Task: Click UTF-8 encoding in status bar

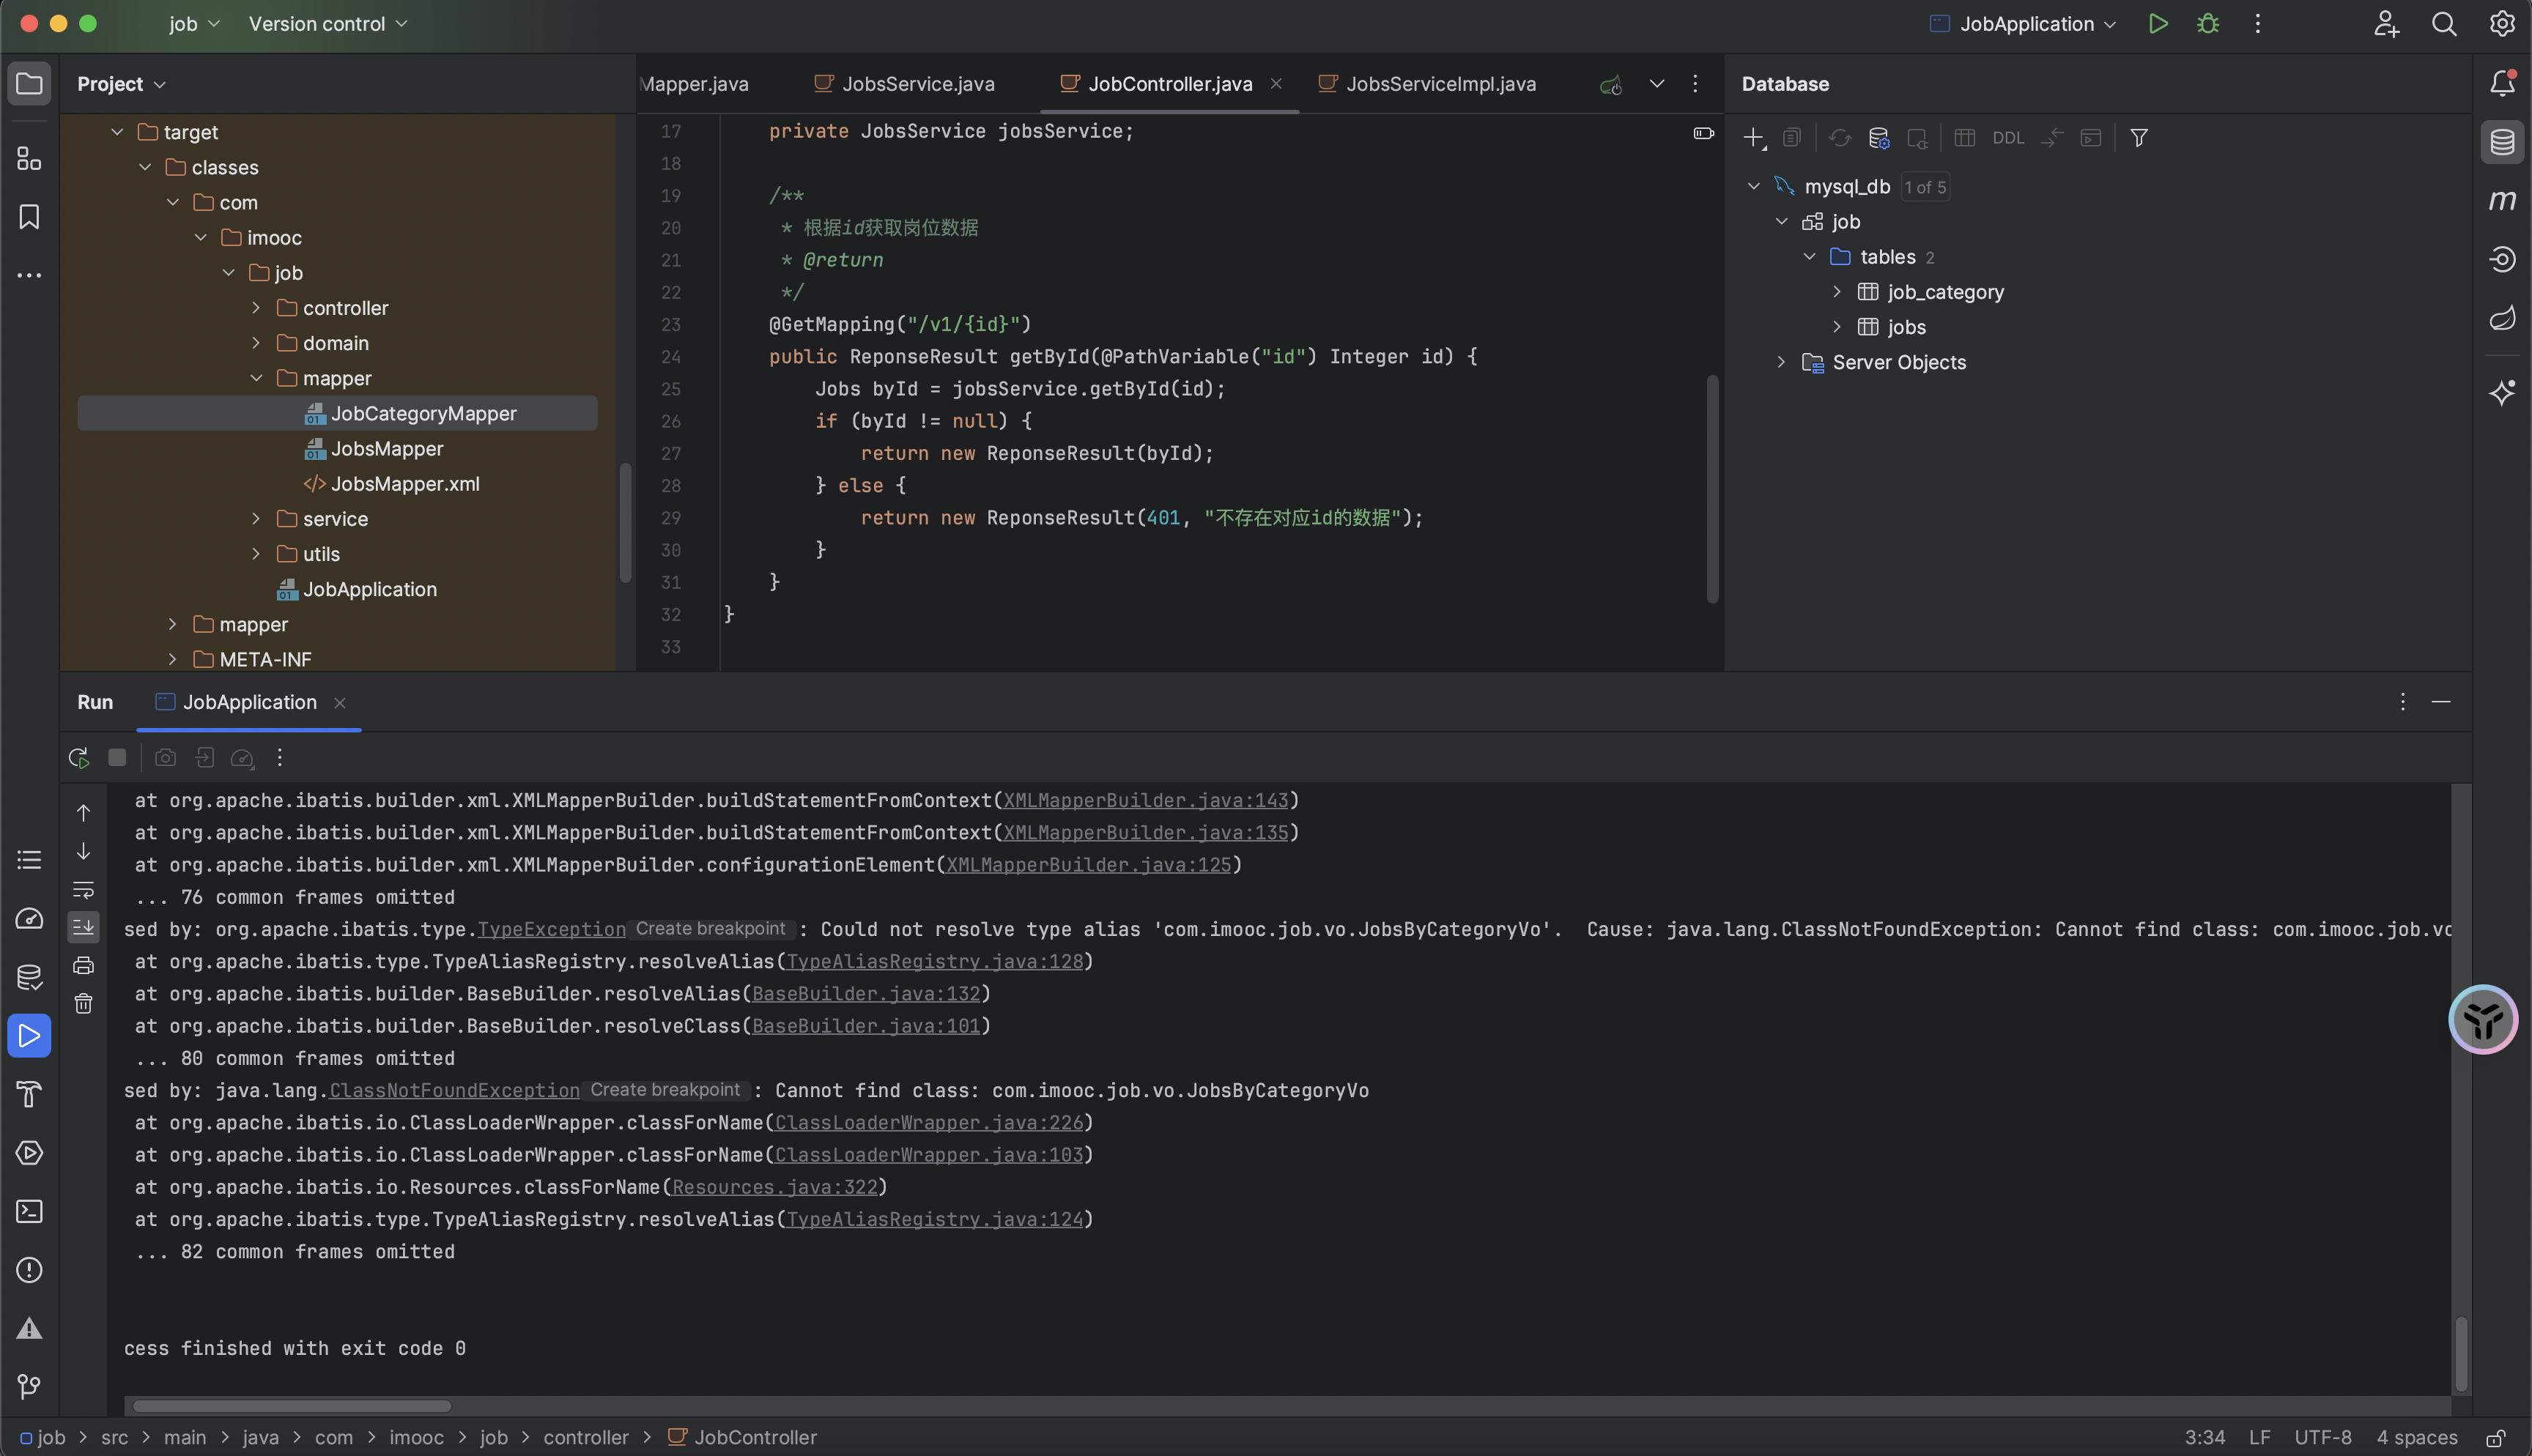Action: click(x=2323, y=1438)
